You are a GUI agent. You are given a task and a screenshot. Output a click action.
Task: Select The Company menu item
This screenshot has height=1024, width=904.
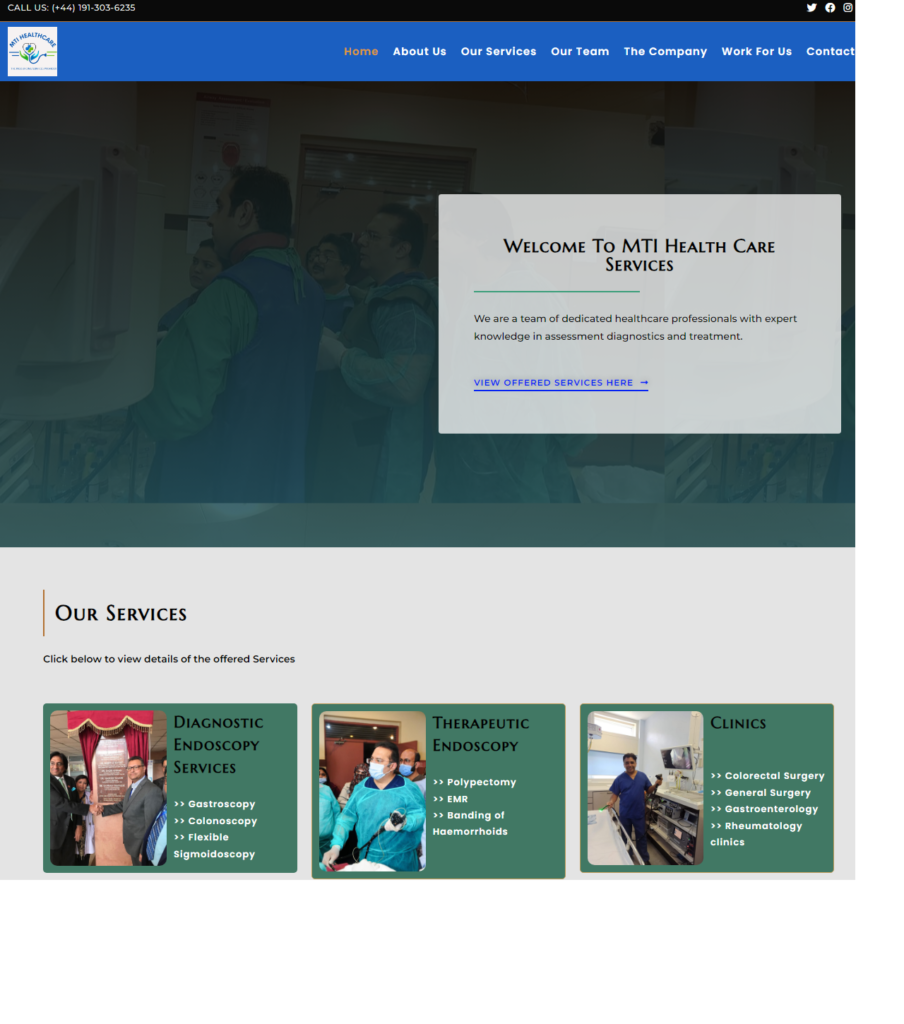coord(665,52)
